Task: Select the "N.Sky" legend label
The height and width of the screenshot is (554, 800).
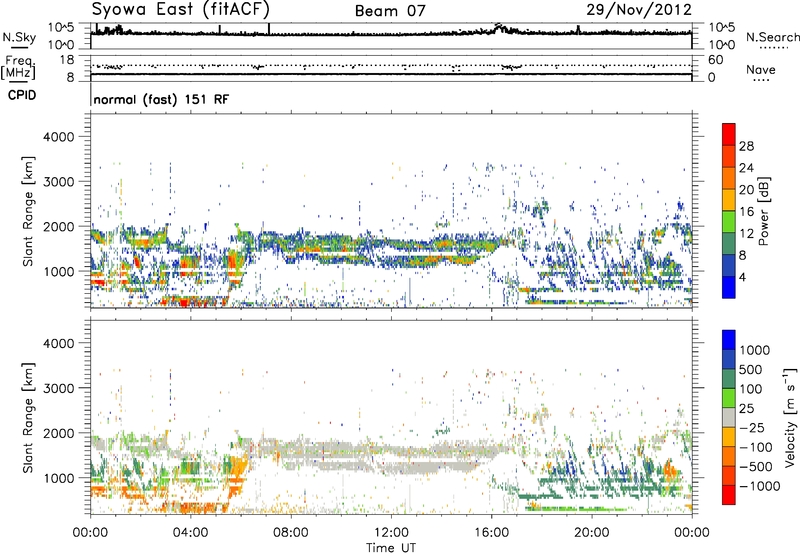Action: pos(19,37)
